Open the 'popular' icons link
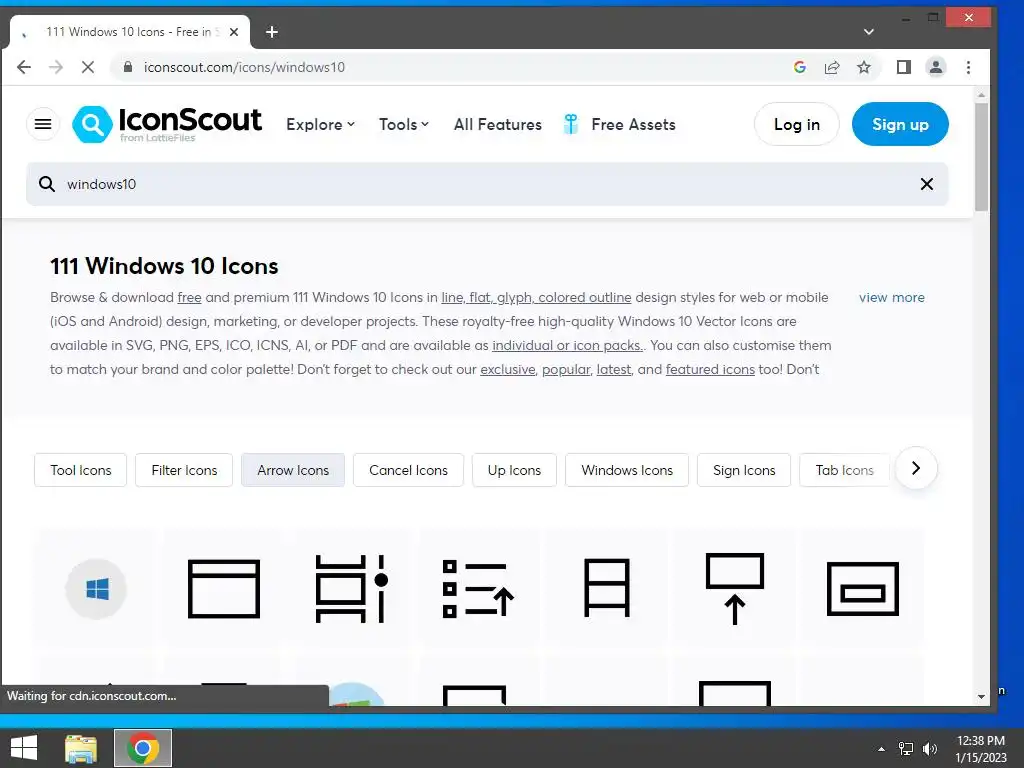Screen dimensions: 1024x768 [566, 370]
